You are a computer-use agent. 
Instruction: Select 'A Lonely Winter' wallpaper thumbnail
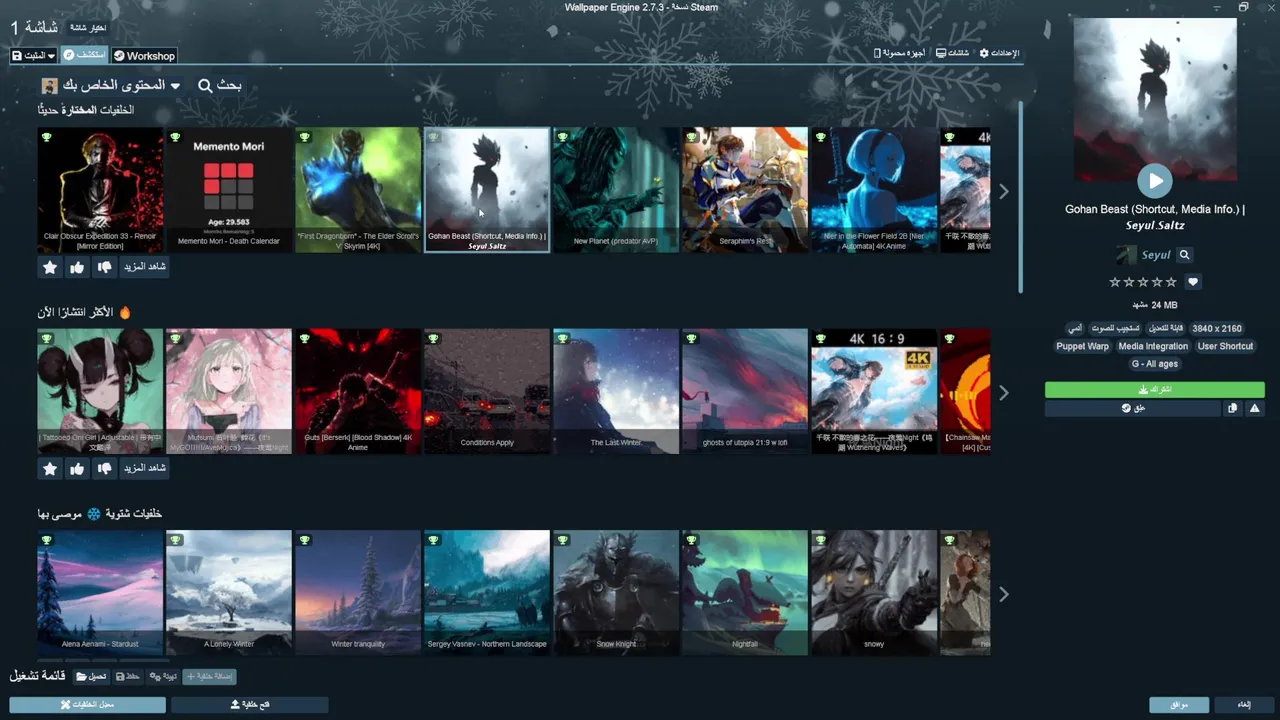click(x=229, y=593)
